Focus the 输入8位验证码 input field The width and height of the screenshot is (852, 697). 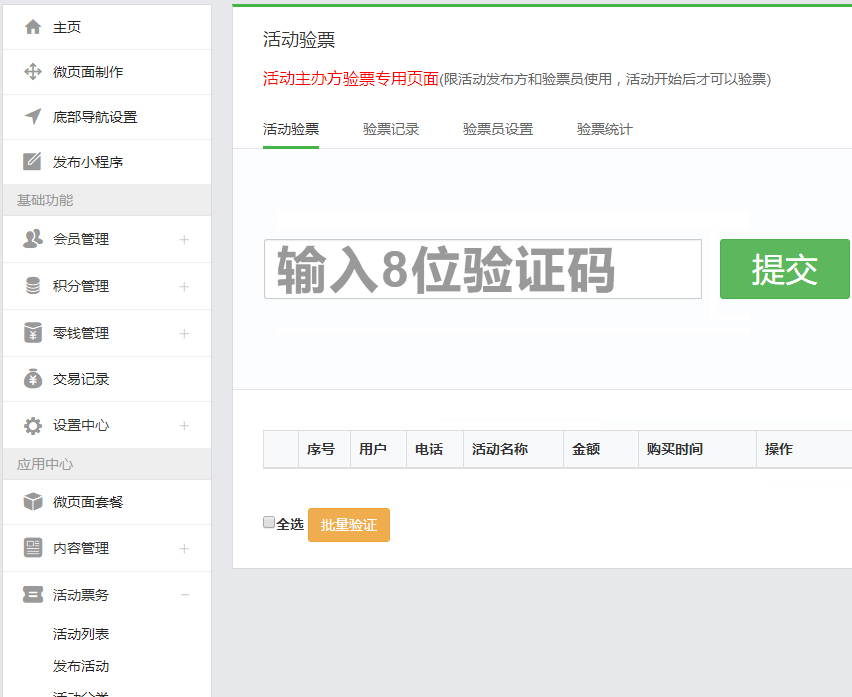(x=482, y=269)
